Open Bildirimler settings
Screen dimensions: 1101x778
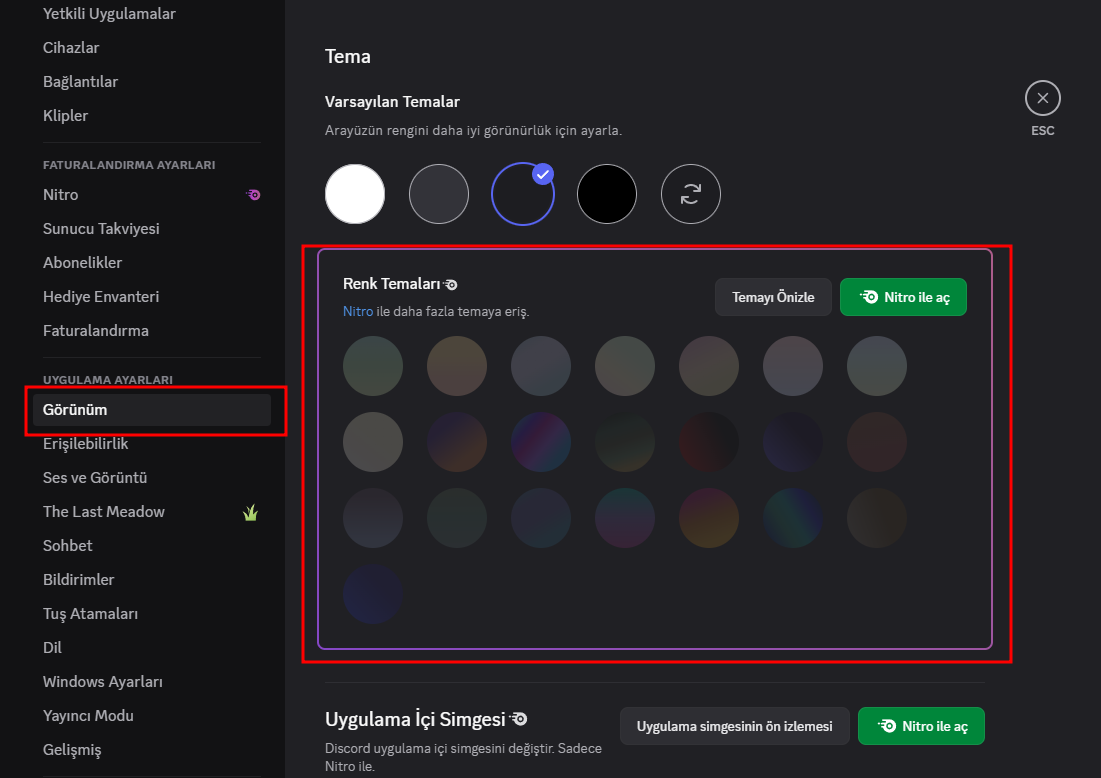pyautogui.click(x=79, y=579)
